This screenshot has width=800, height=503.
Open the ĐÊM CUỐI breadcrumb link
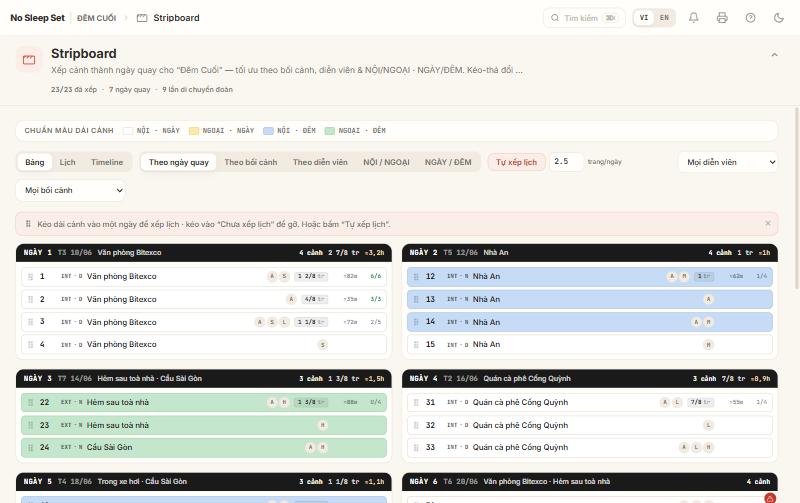[x=96, y=18]
